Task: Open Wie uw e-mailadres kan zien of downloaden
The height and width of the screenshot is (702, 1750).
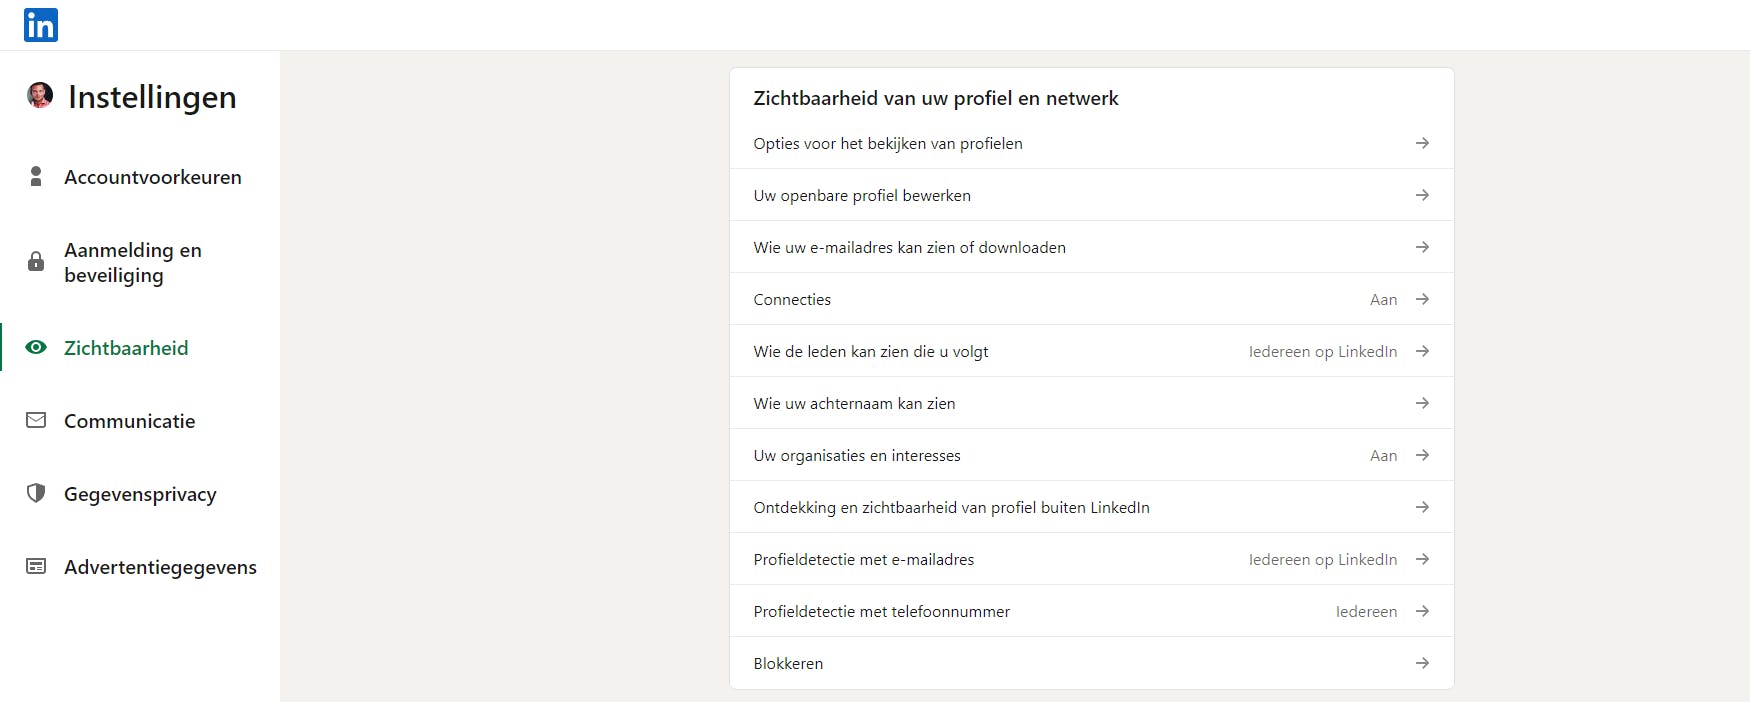Action: [909, 248]
